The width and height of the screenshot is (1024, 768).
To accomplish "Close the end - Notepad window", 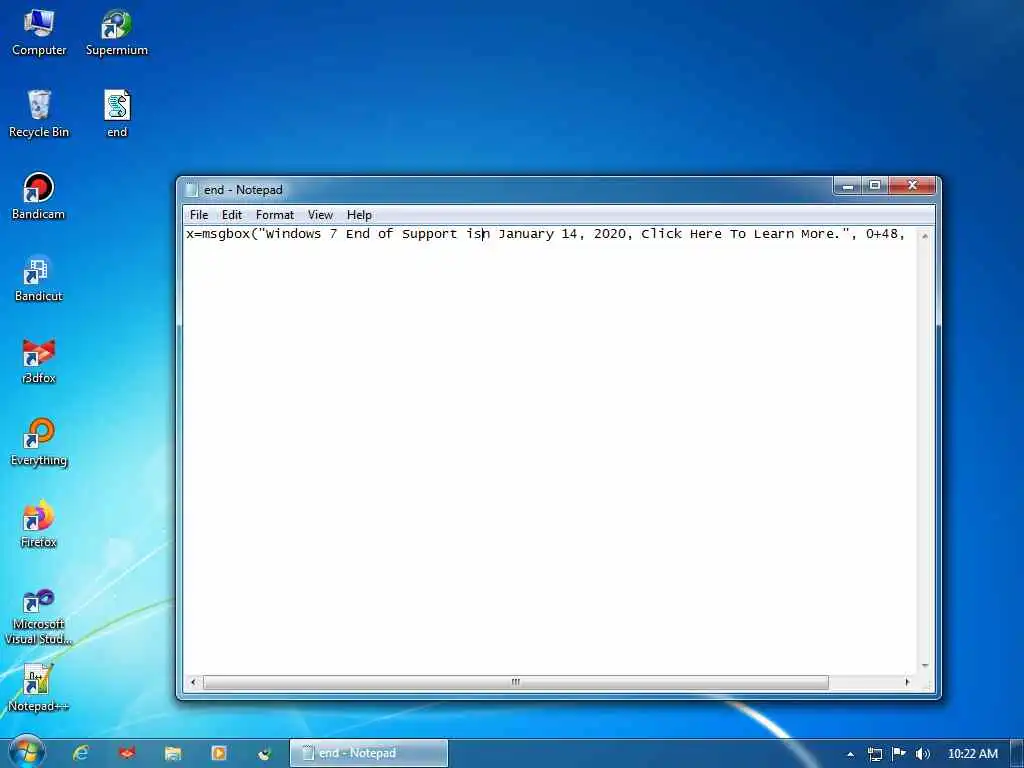I will 912,186.
